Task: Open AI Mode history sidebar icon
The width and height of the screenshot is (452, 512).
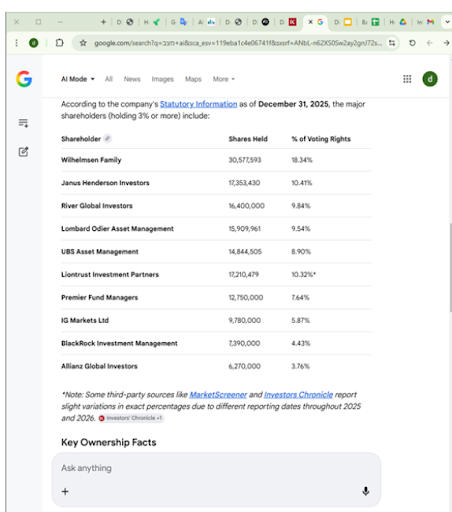Action: tap(23, 123)
